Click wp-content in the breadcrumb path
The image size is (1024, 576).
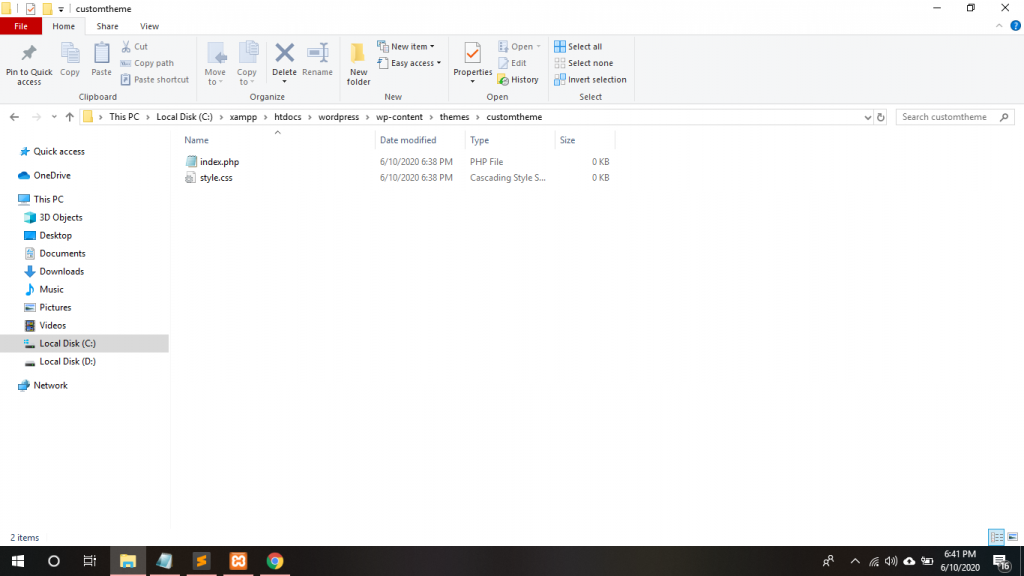[399, 117]
